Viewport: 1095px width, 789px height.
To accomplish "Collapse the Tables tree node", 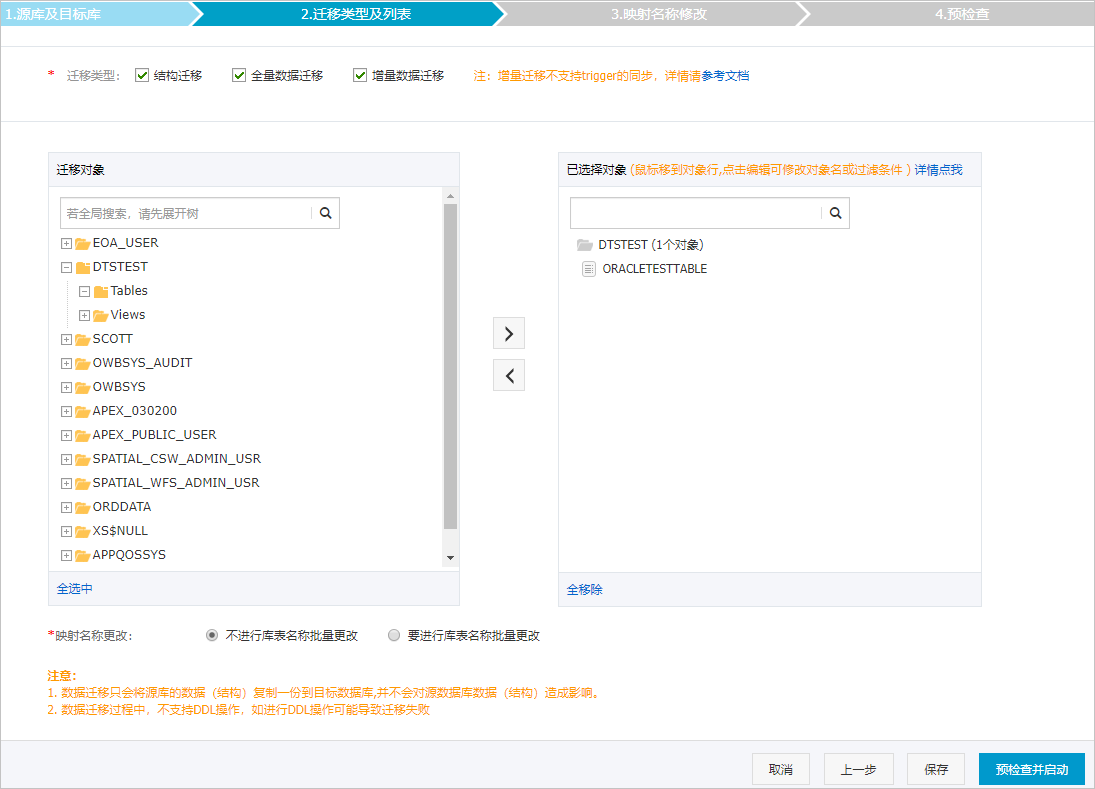I will 84,291.
